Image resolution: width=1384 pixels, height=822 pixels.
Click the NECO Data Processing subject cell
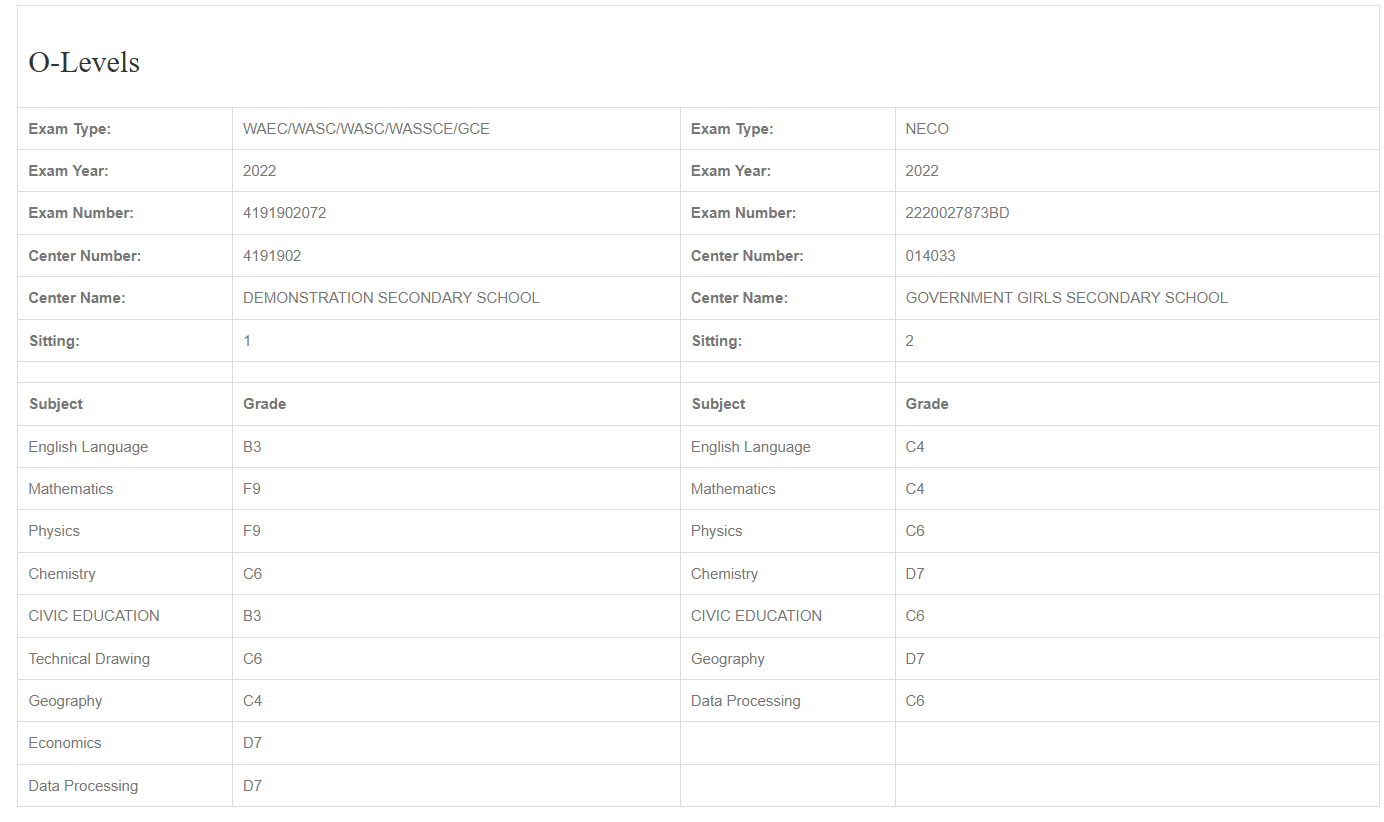point(745,701)
